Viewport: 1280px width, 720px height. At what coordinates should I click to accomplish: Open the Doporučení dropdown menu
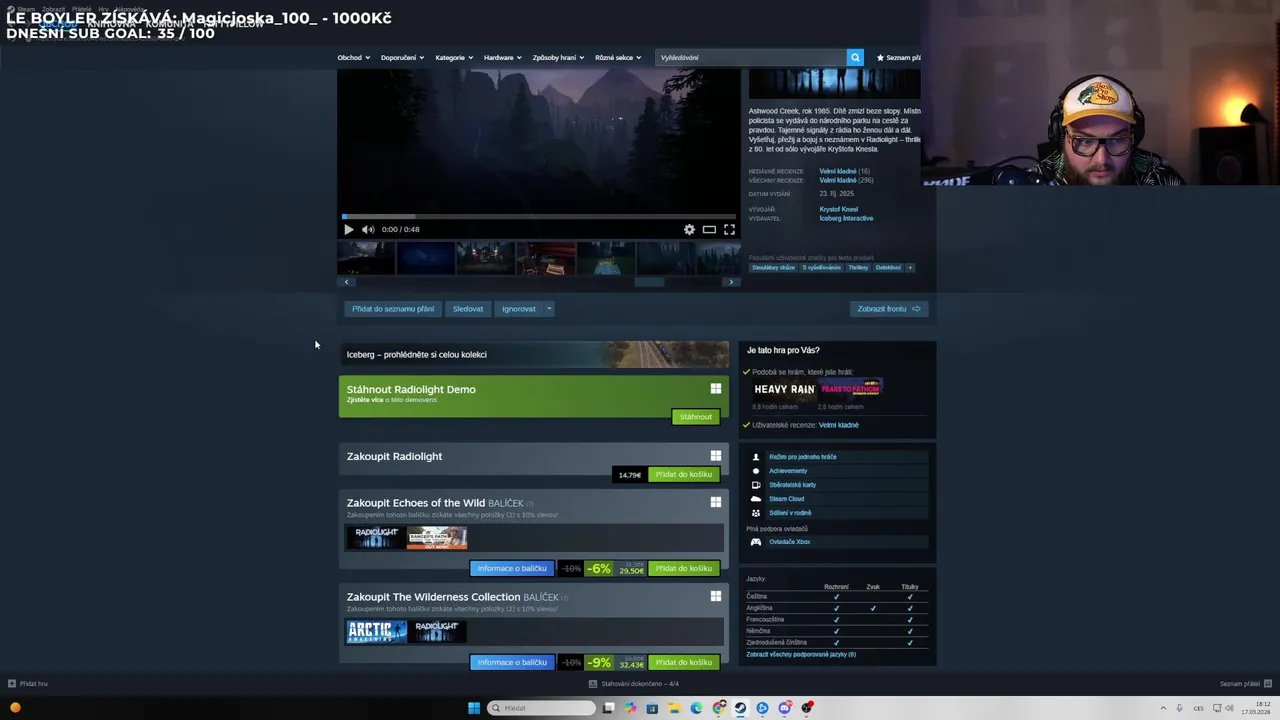tap(402, 57)
